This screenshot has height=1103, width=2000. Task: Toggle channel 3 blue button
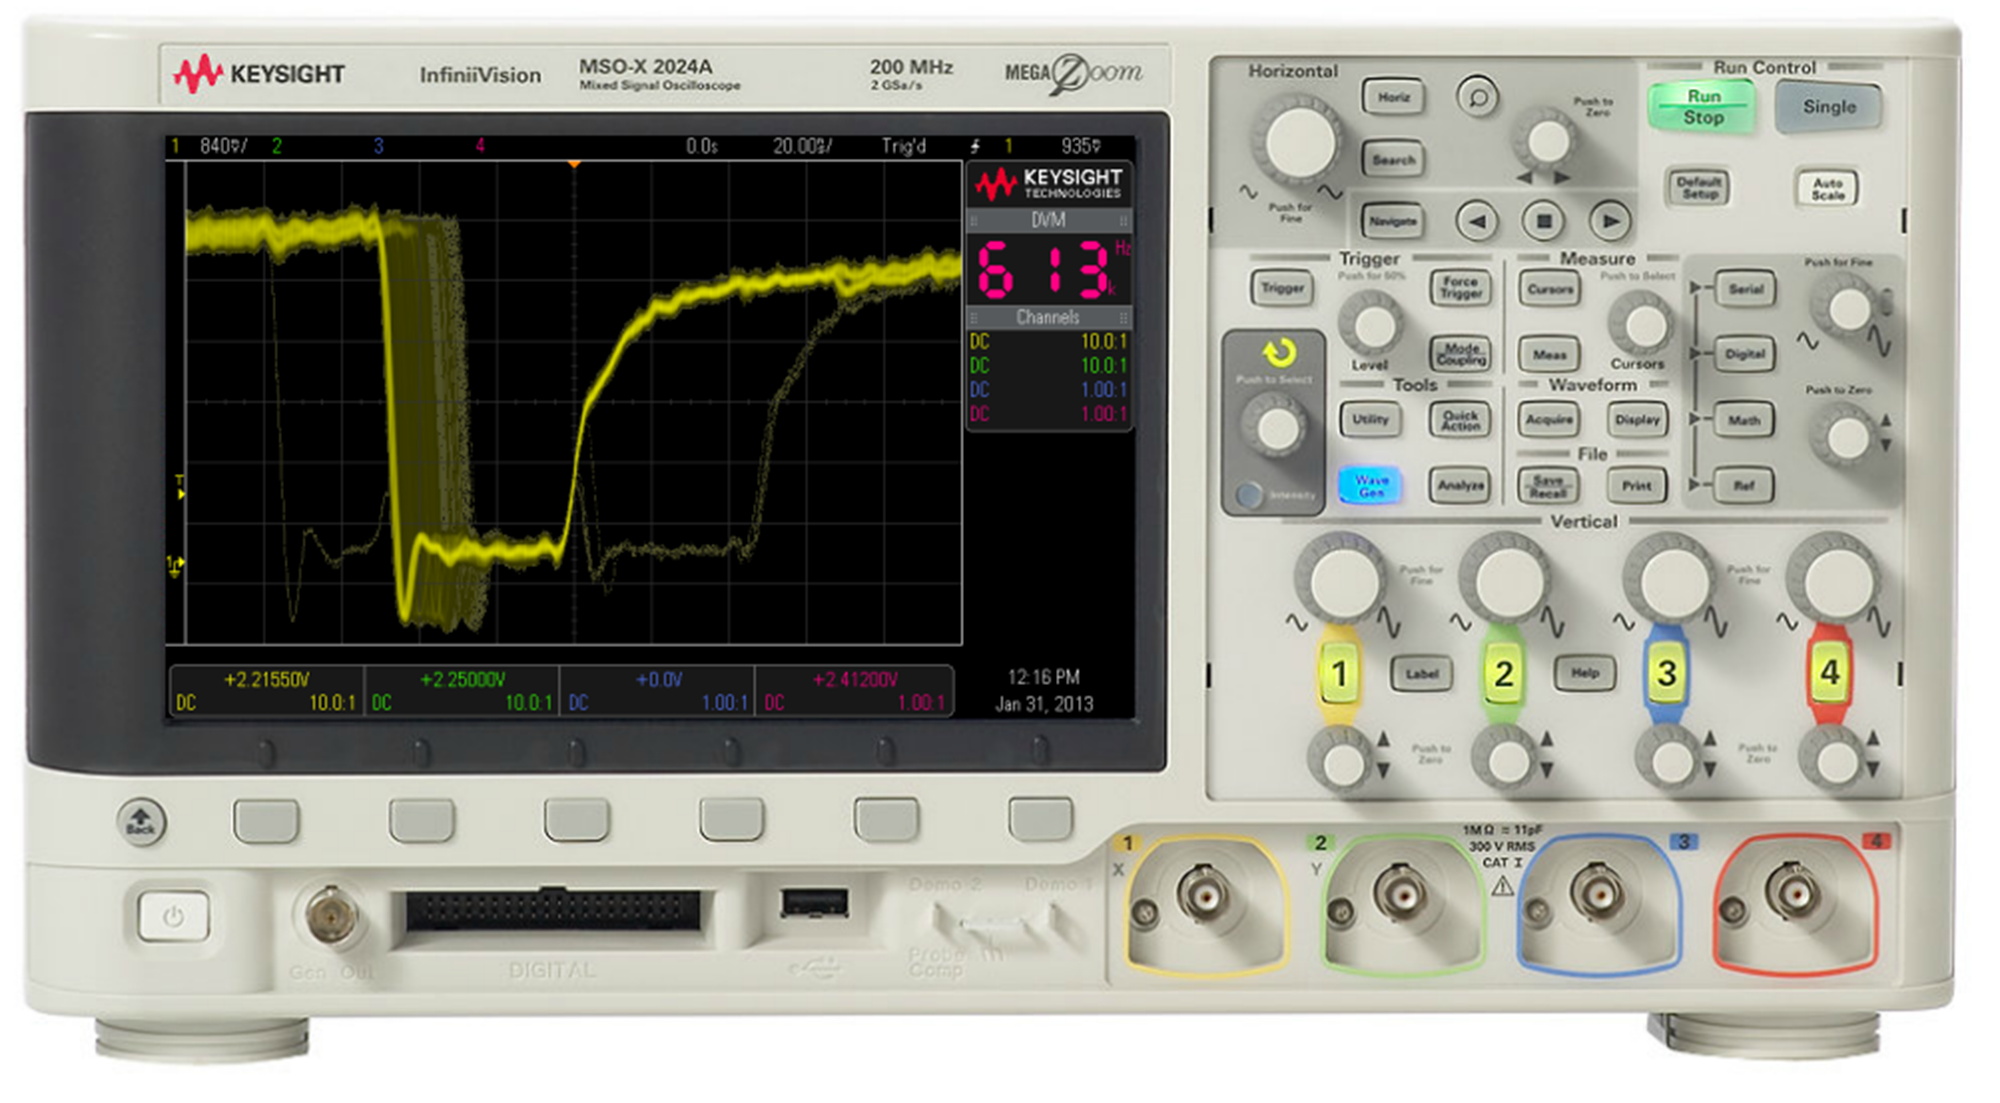click(x=1666, y=673)
